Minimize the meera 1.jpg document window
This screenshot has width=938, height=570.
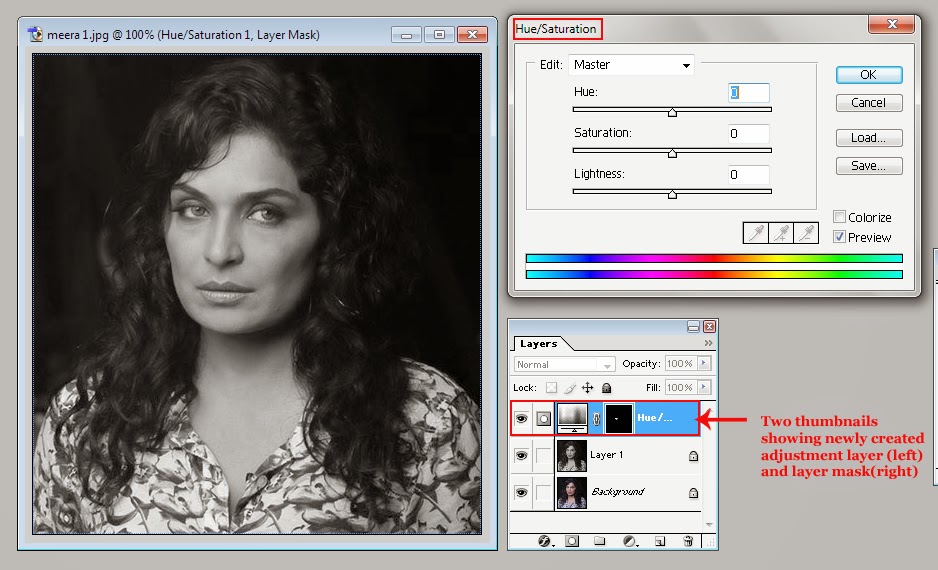point(406,34)
